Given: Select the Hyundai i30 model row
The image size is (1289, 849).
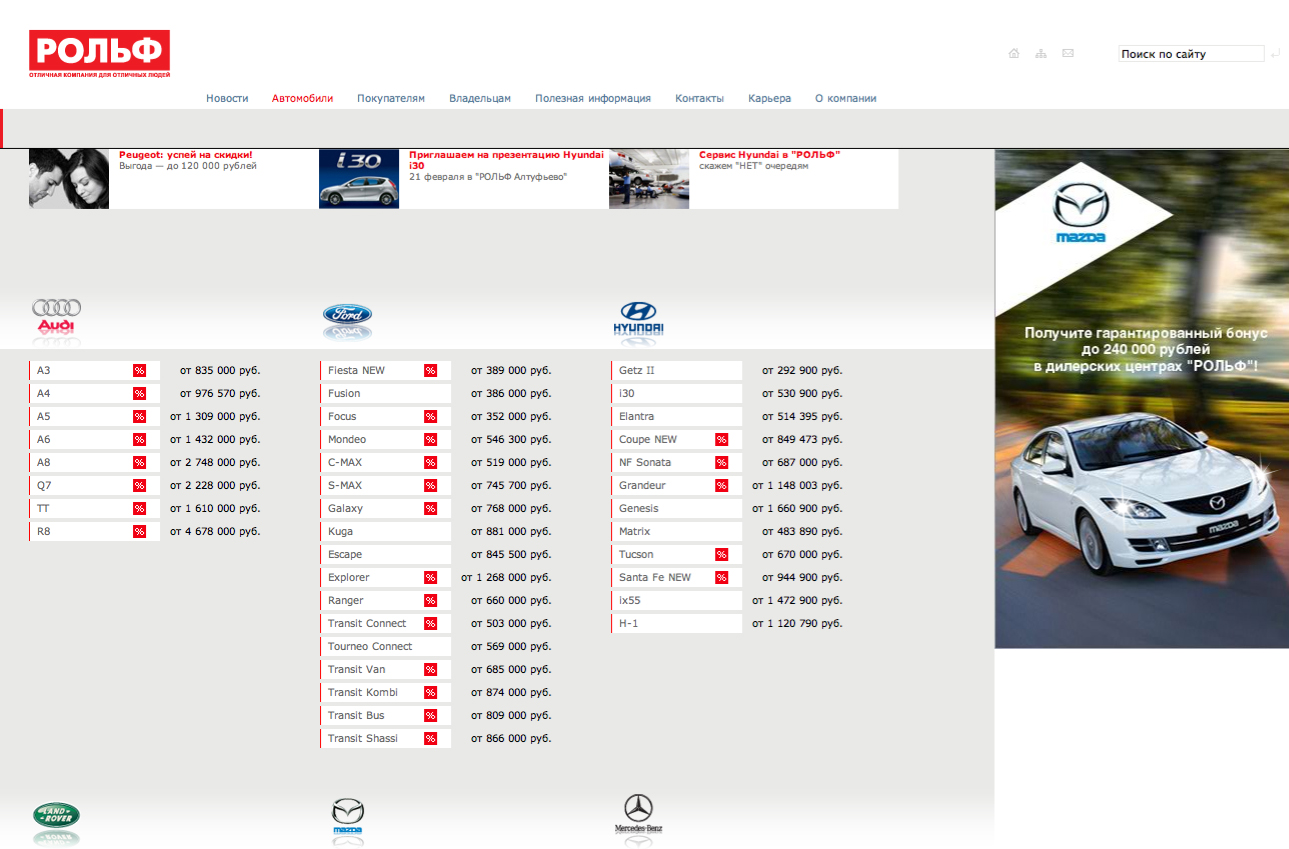Looking at the screenshot, I should pyautogui.click(x=676, y=394).
